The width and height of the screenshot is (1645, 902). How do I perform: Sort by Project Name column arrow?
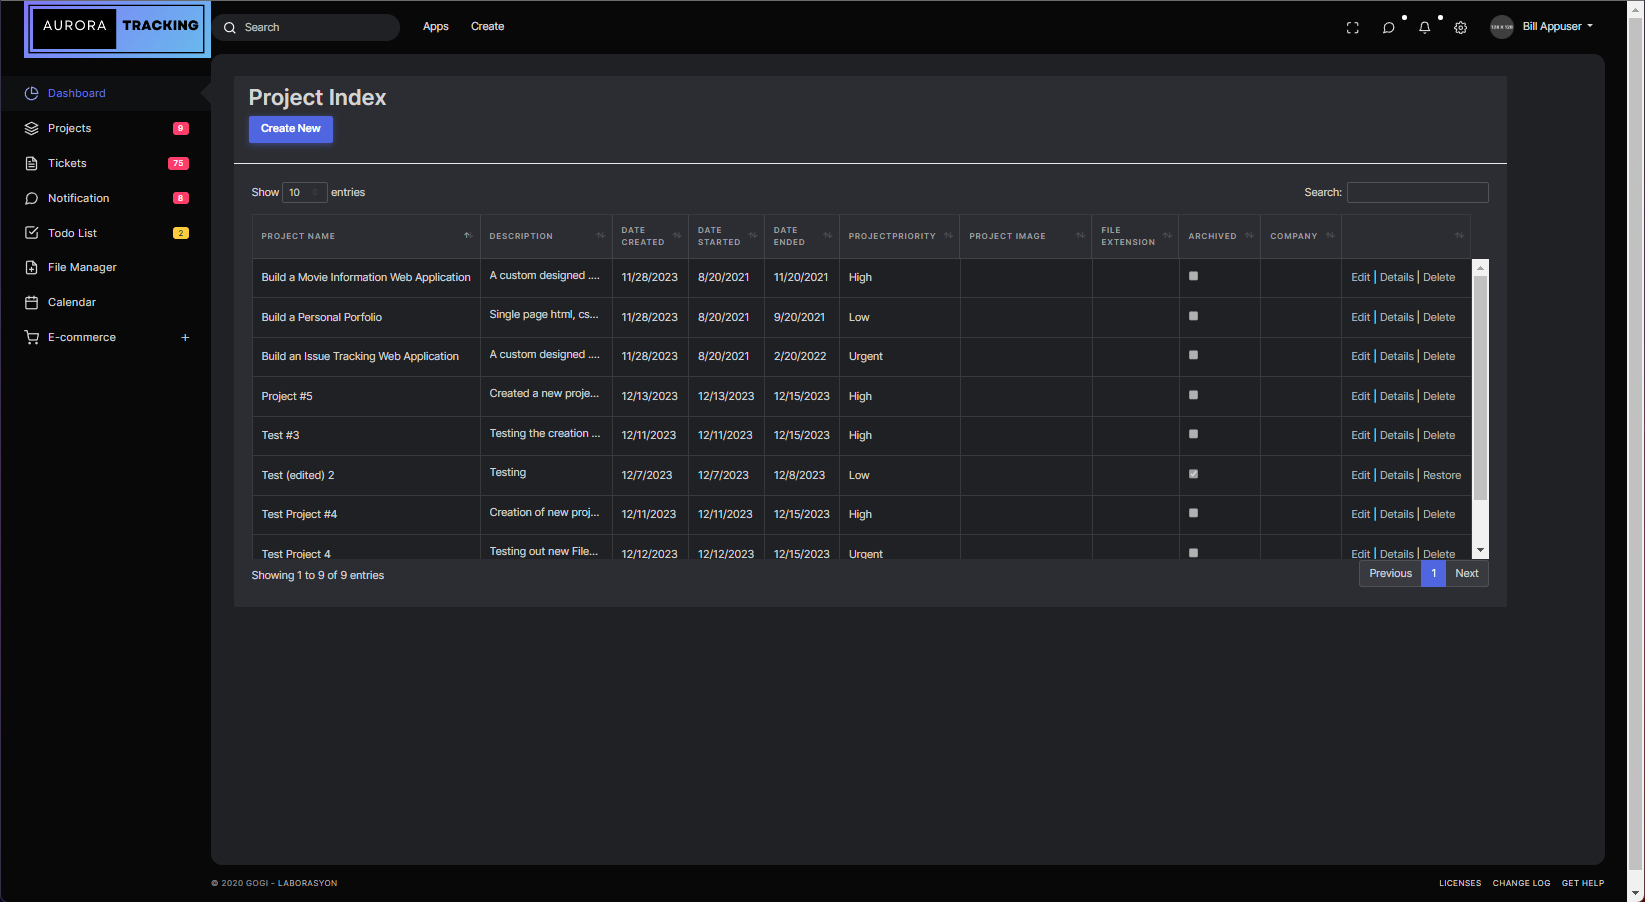467,236
